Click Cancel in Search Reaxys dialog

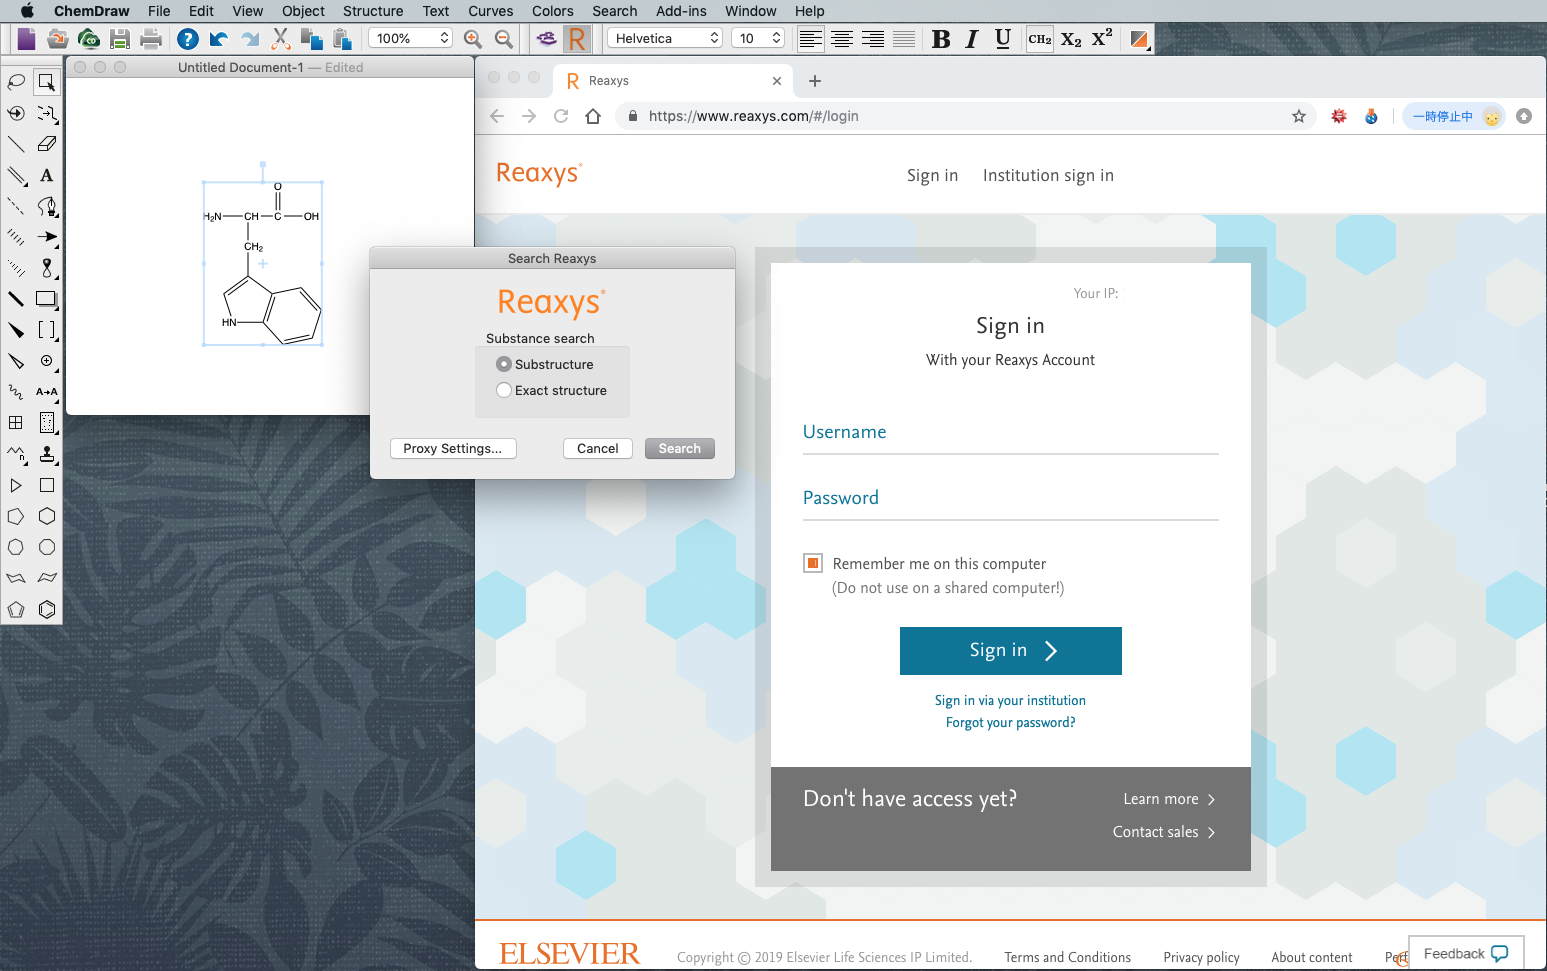click(597, 448)
